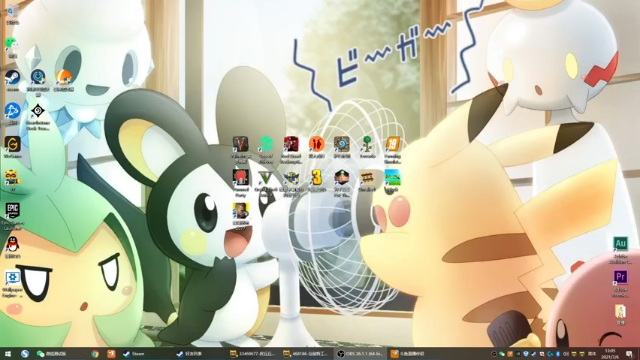Launch the Terraria tree icon shortcut
Viewport: 640px width, 360px height.
point(367,147)
